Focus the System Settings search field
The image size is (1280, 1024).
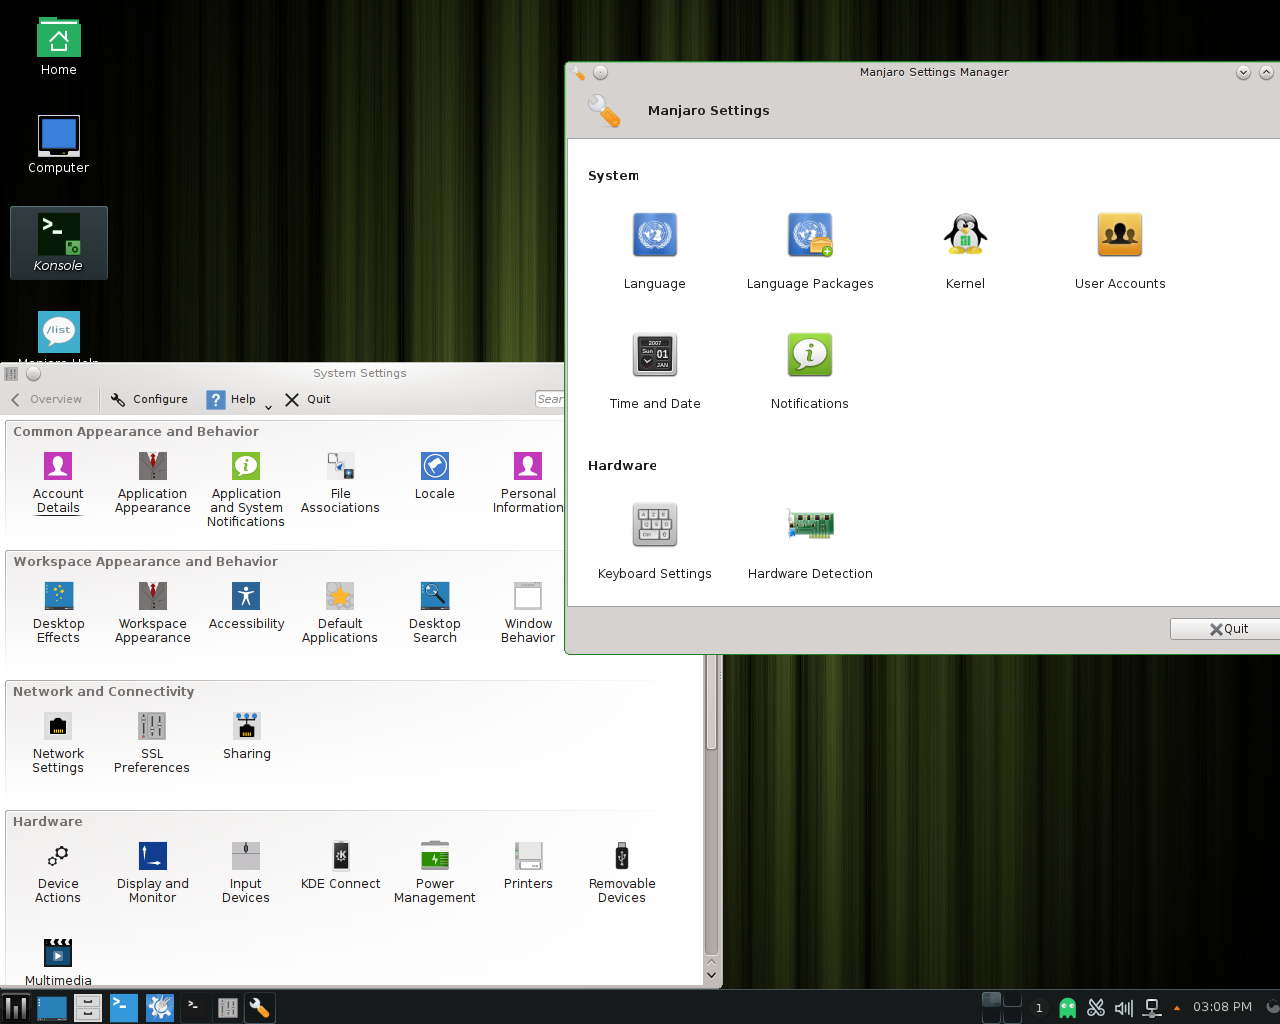click(x=550, y=399)
